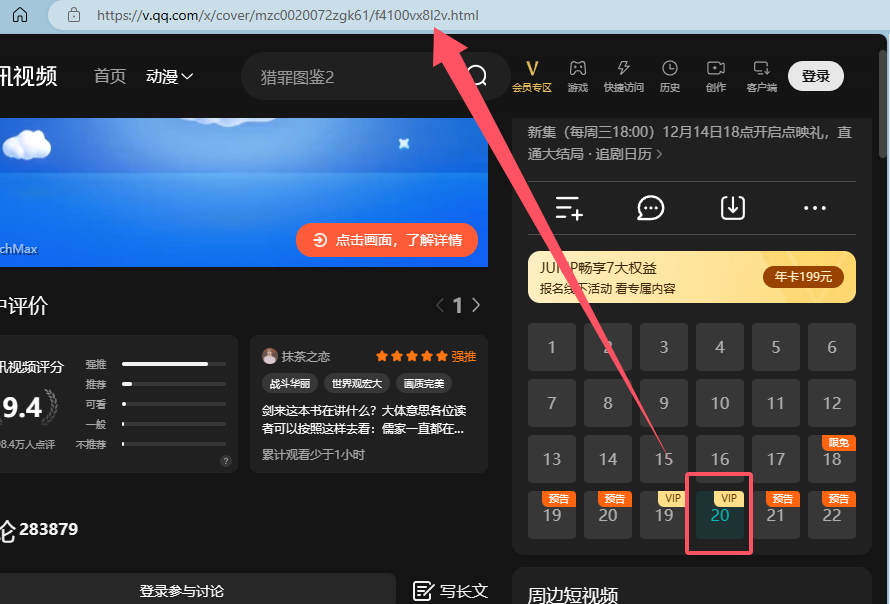
Task: Open the comments bubble icon
Action: tap(650, 208)
